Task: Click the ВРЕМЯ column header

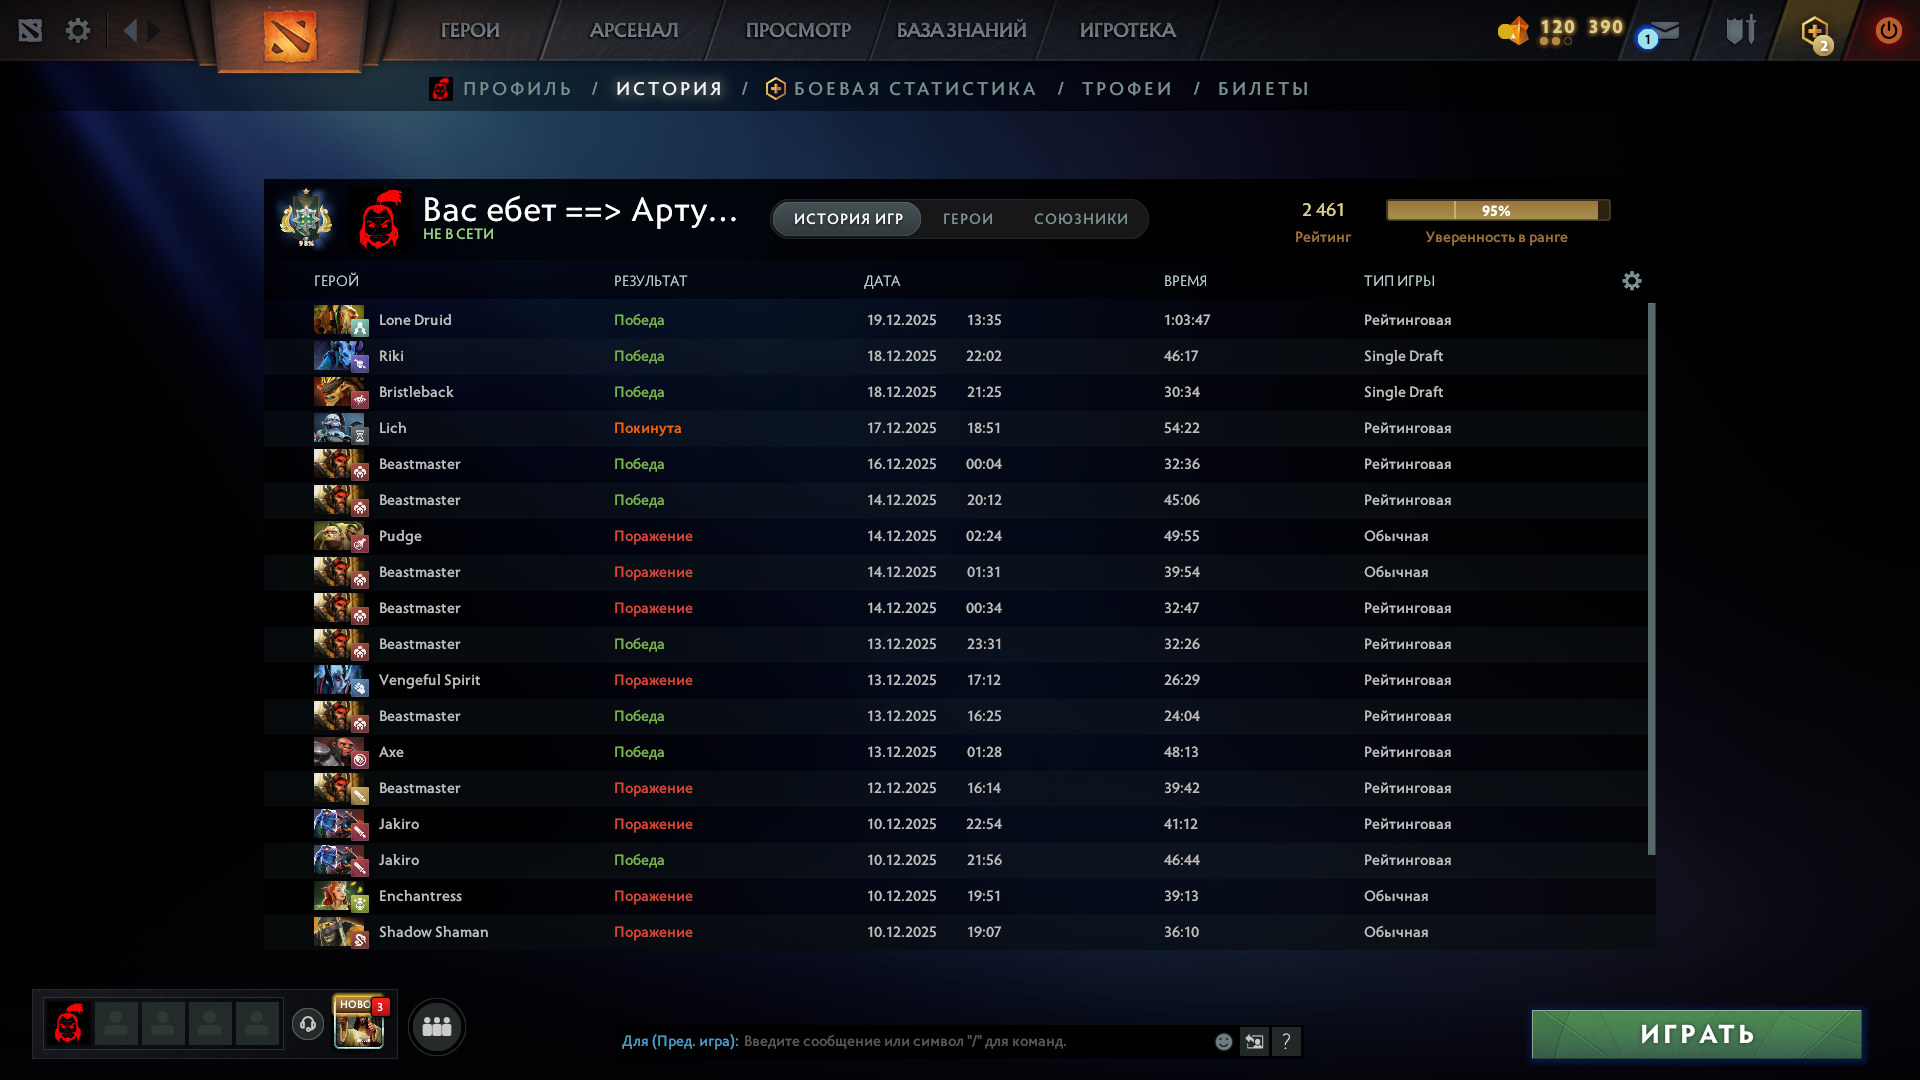Action: [x=1185, y=281]
